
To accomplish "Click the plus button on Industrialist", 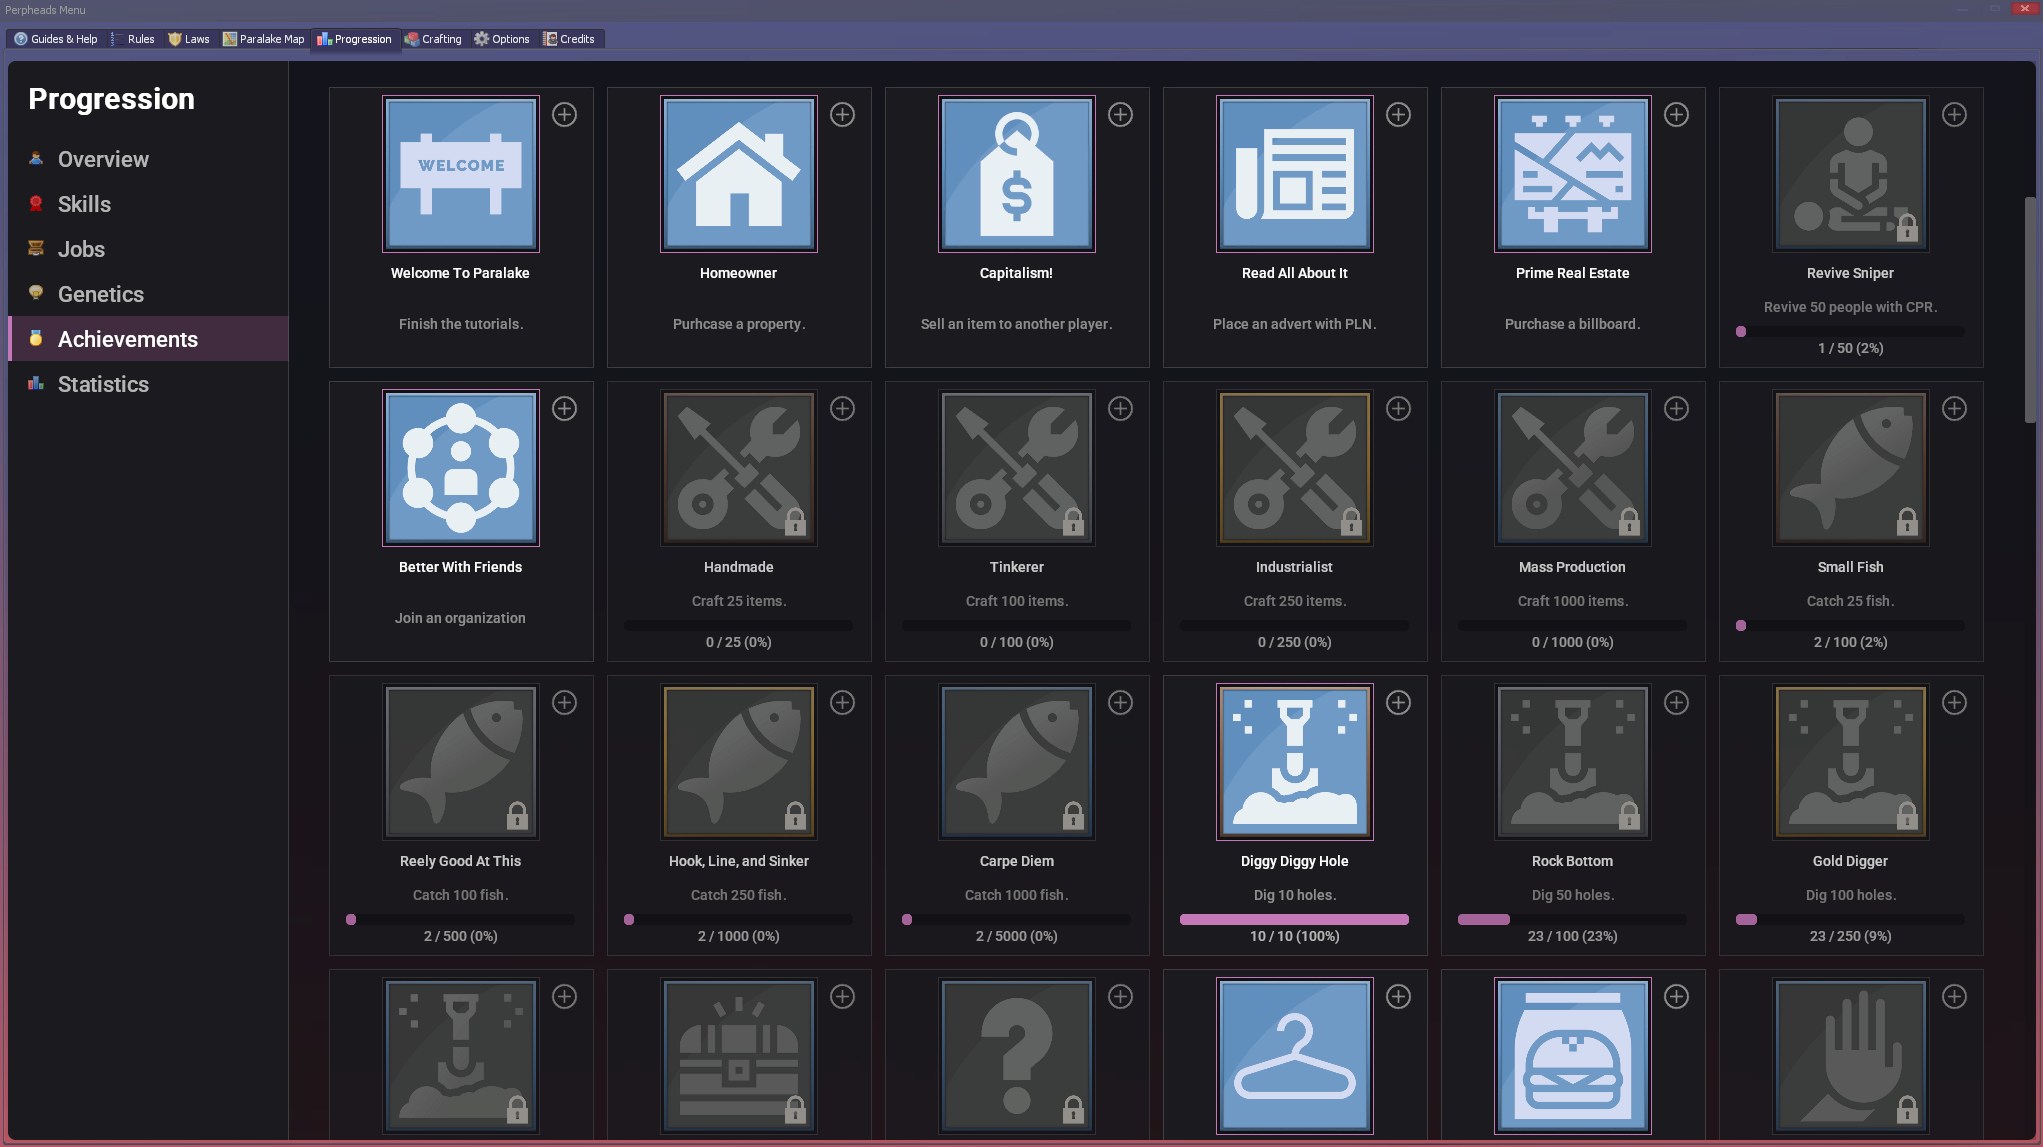I will coord(1399,409).
